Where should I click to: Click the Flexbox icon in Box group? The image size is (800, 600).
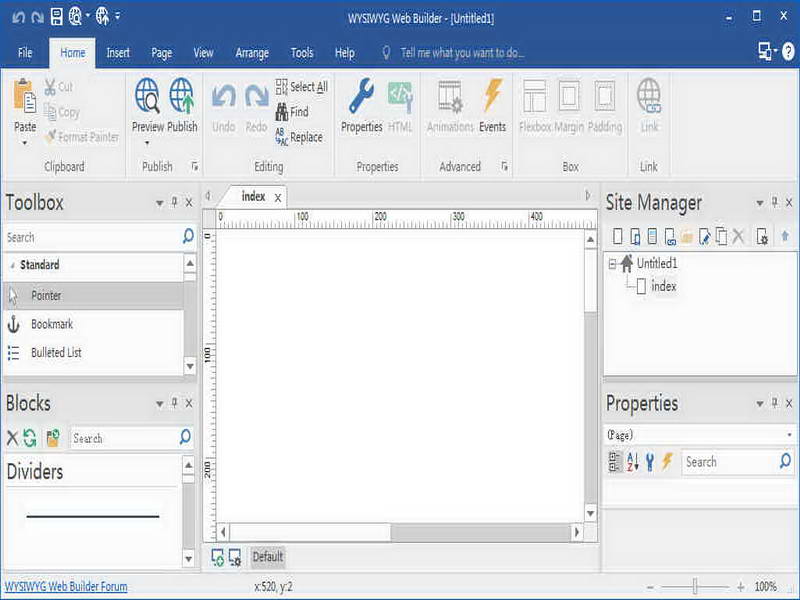point(535,95)
